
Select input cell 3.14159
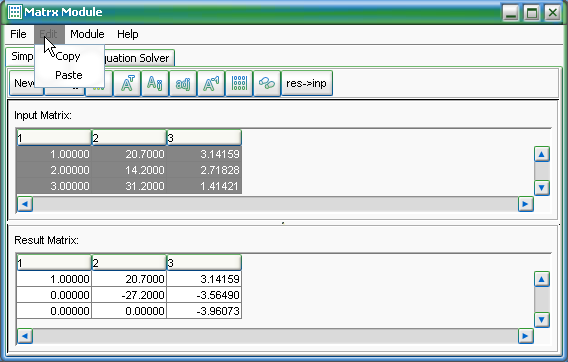[204, 154]
